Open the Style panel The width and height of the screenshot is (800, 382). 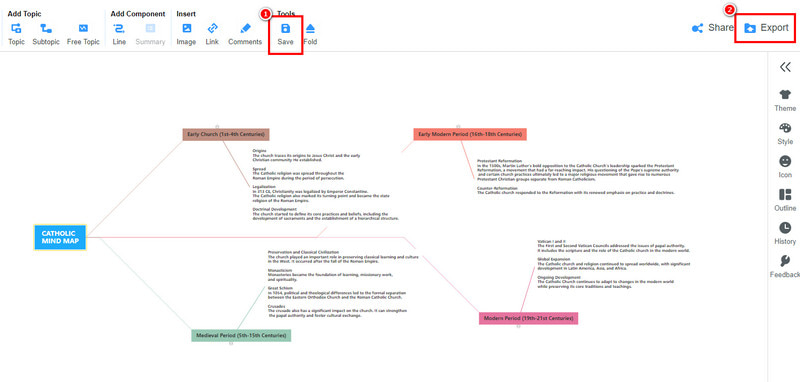pyautogui.click(x=785, y=134)
